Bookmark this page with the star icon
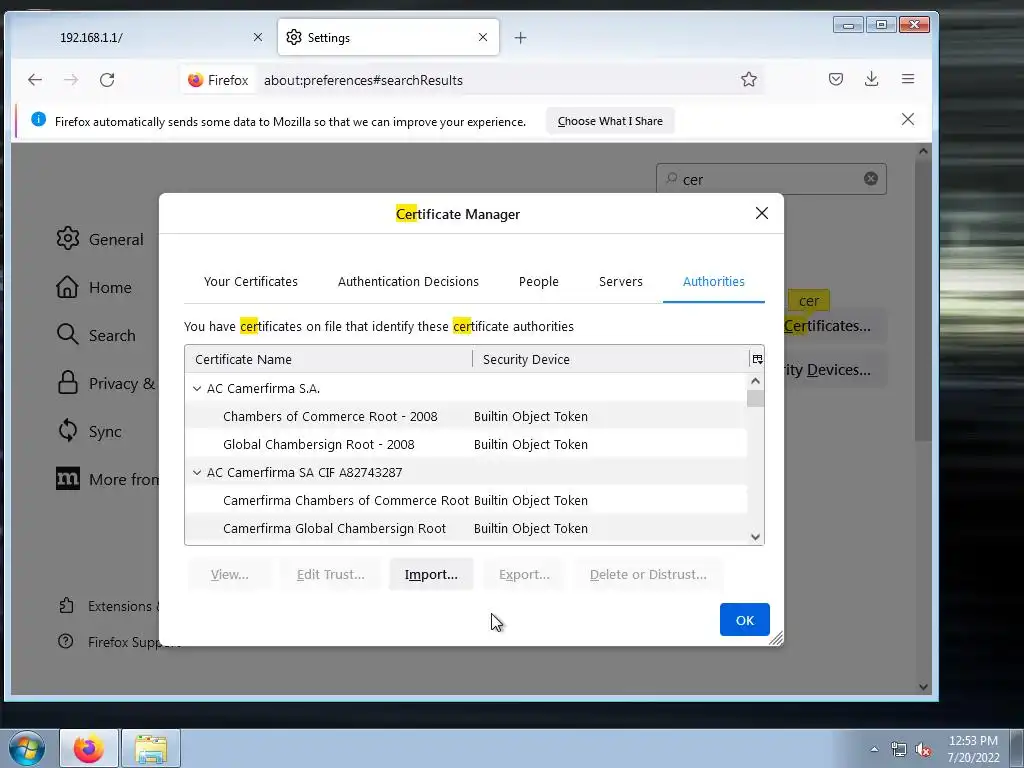This screenshot has height=768, width=1024. (x=749, y=80)
